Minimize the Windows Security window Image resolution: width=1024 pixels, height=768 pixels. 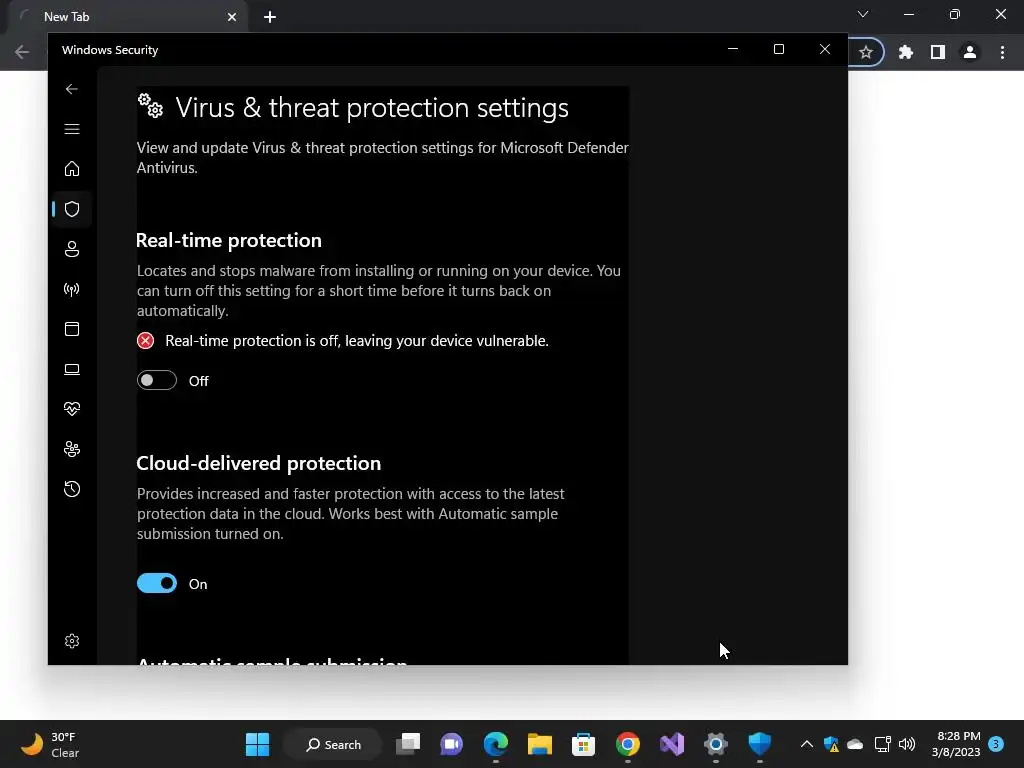(733, 50)
